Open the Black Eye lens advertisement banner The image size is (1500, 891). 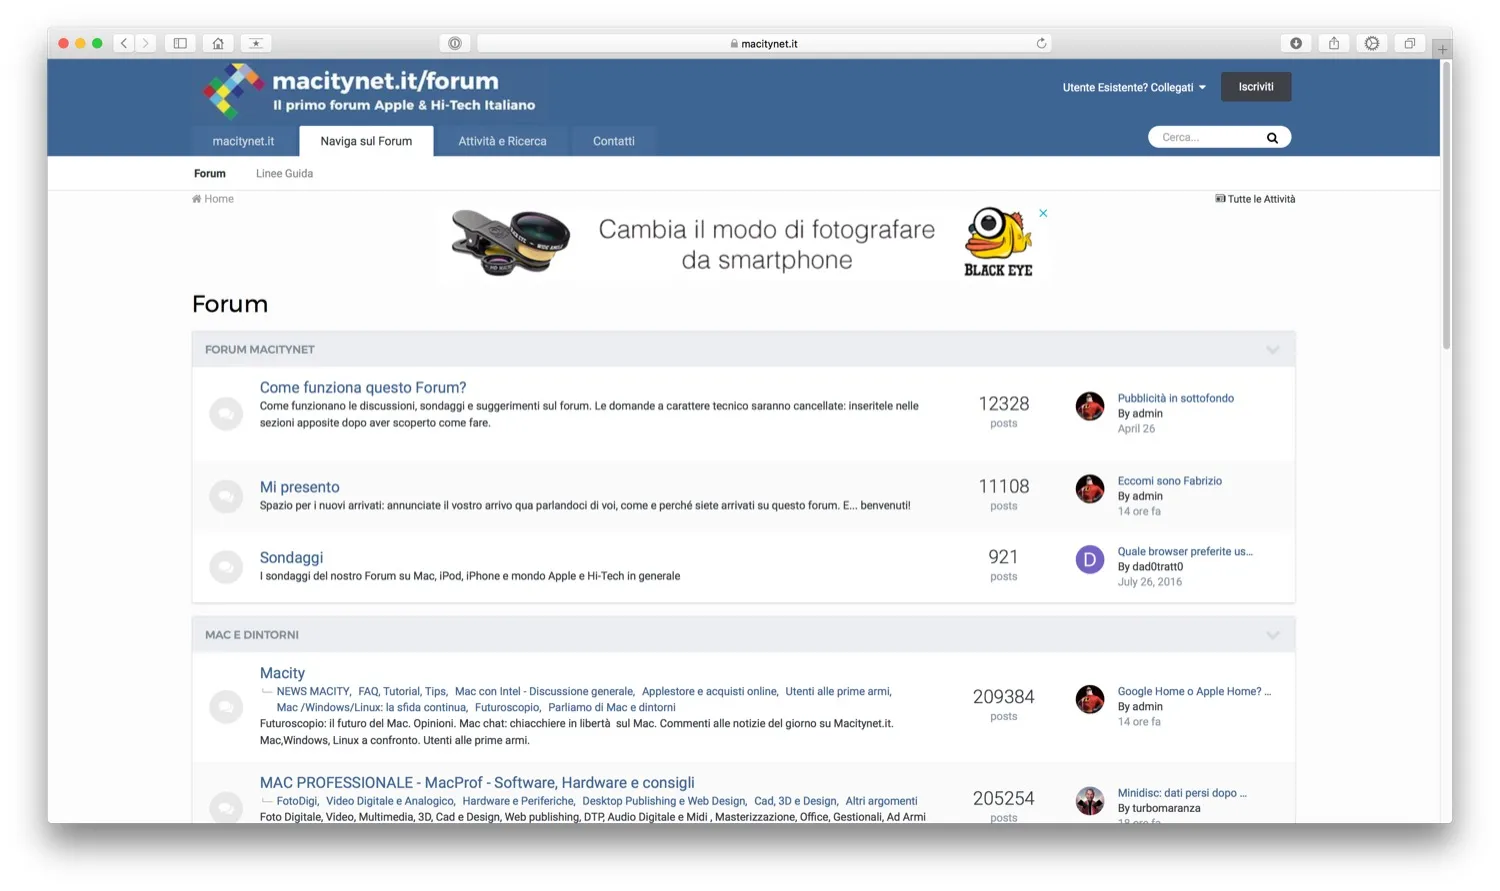coord(743,244)
